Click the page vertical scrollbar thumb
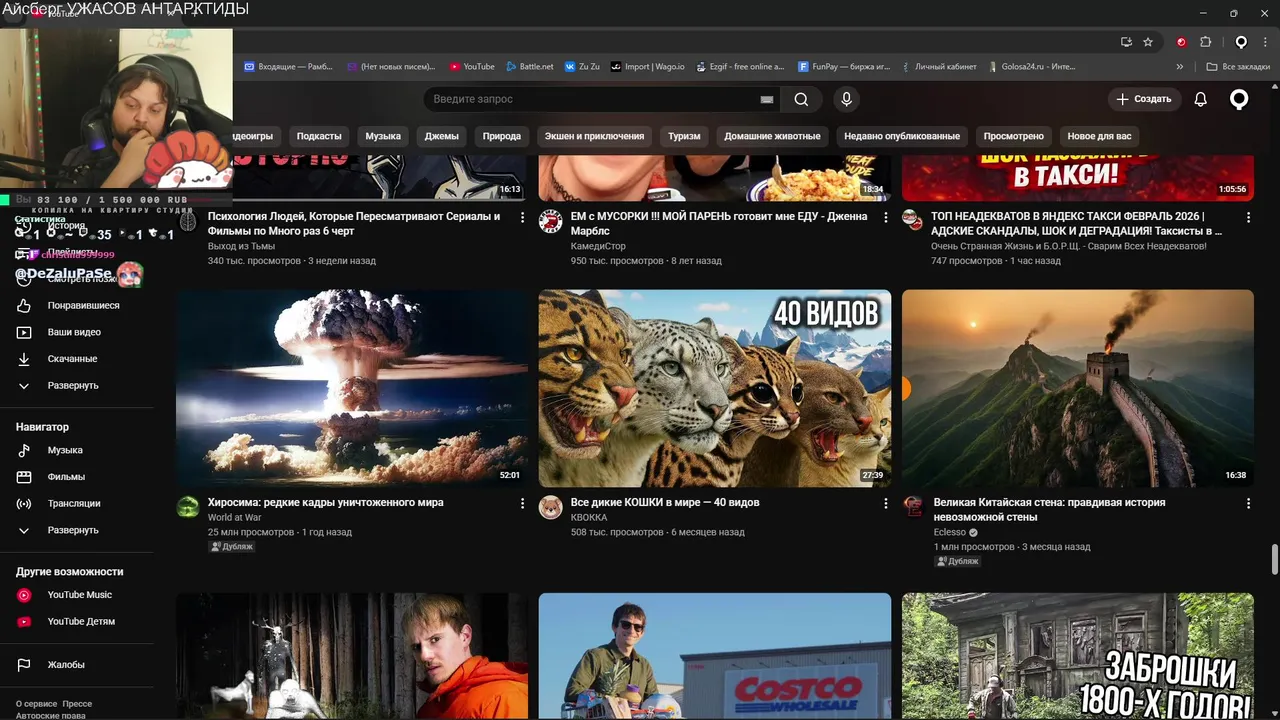This screenshot has width=1280, height=720. coord(1274,559)
